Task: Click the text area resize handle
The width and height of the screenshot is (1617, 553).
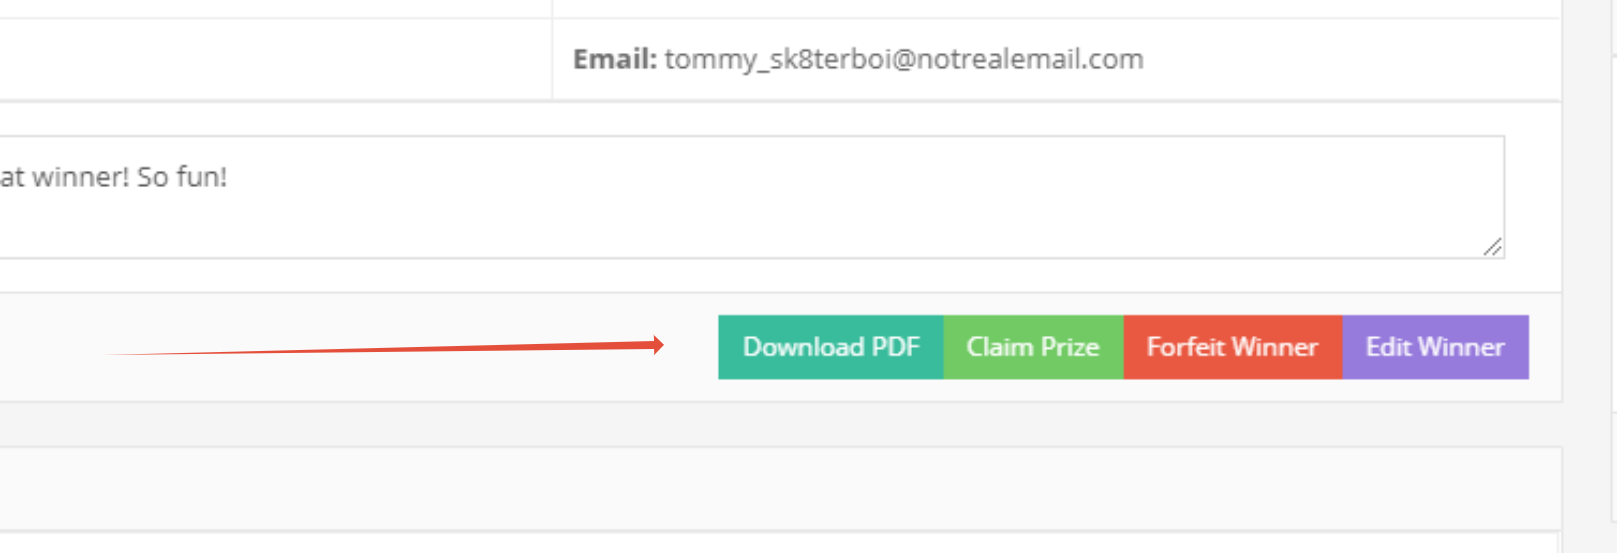Action: tap(1493, 247)
